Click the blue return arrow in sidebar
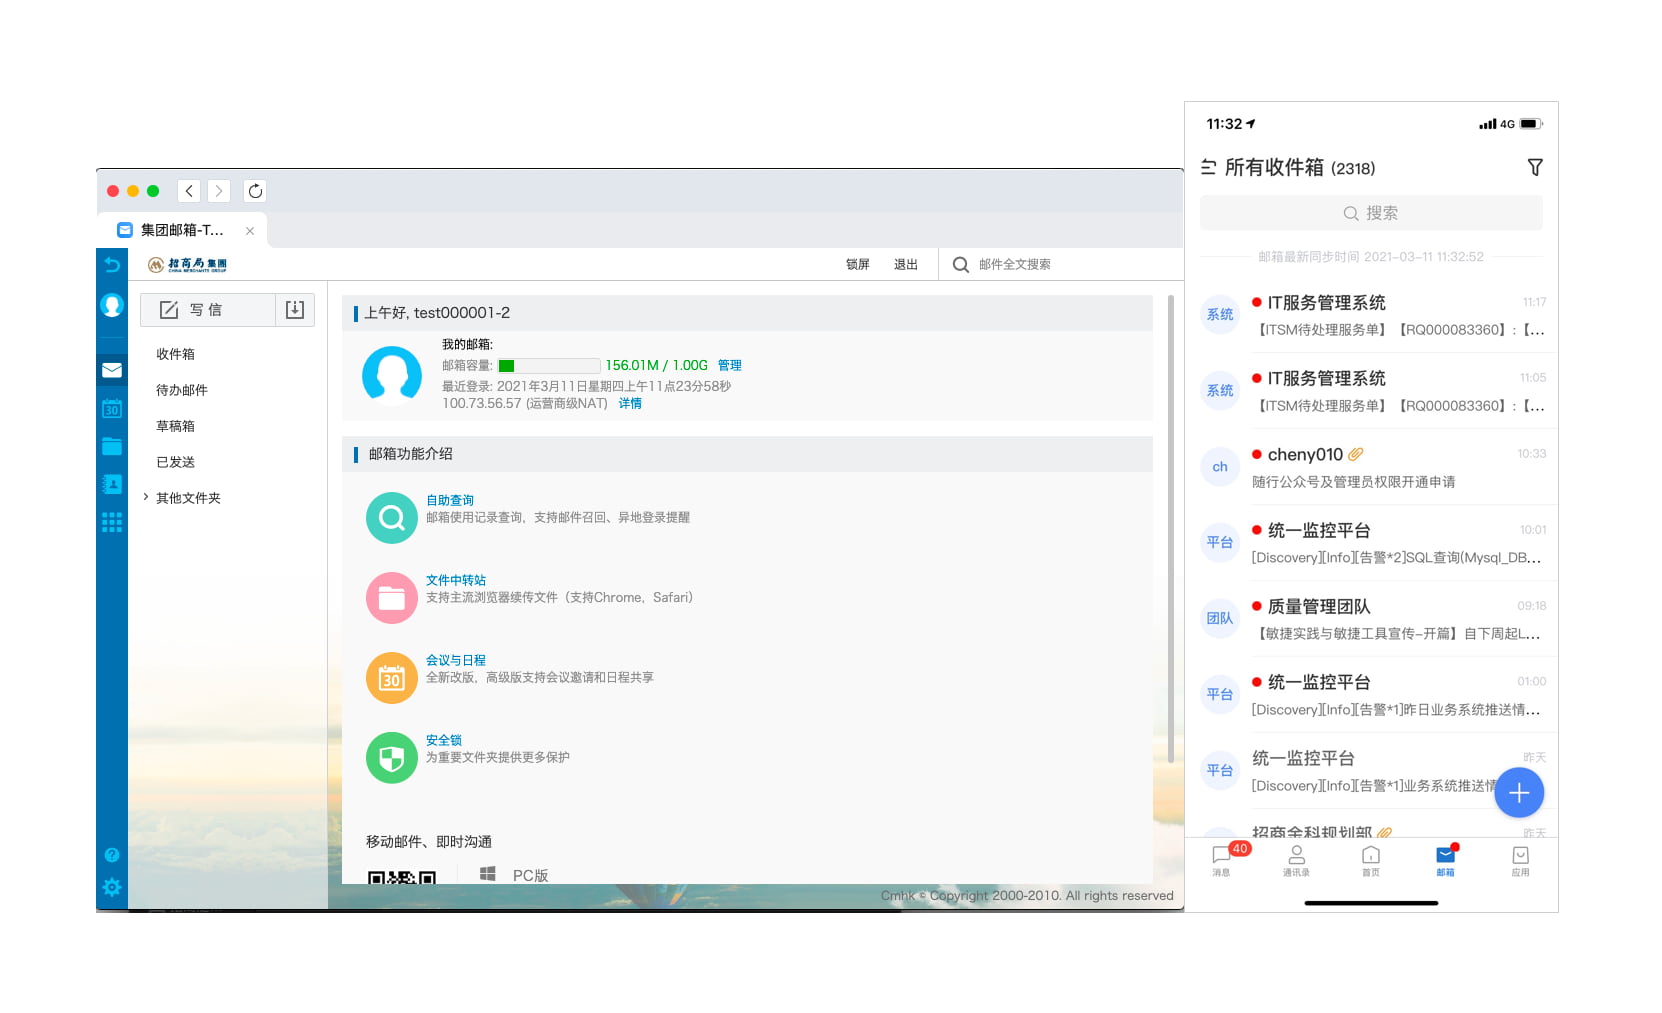Viewport: 1662px width, 1013px height. pos(112,265)
